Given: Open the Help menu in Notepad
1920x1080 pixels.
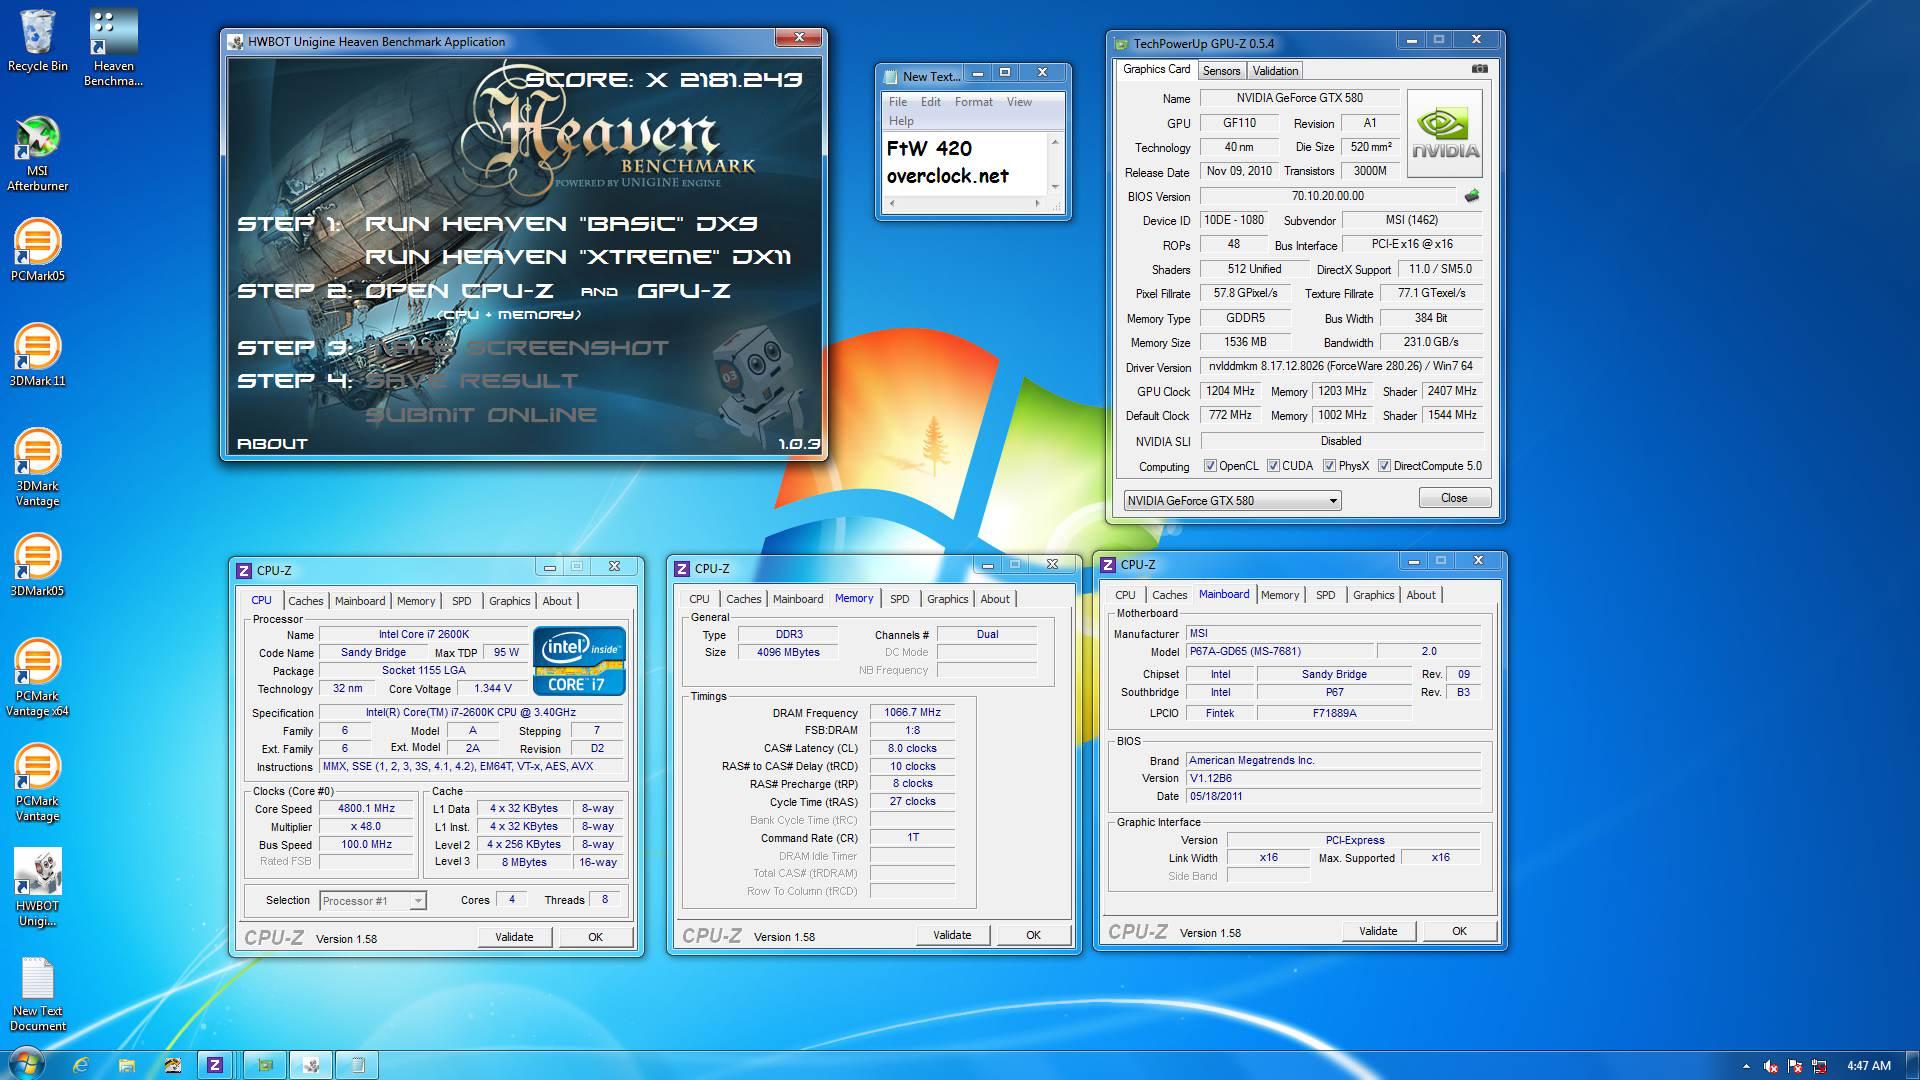Looking at the screenshot, I should [901, 121].
